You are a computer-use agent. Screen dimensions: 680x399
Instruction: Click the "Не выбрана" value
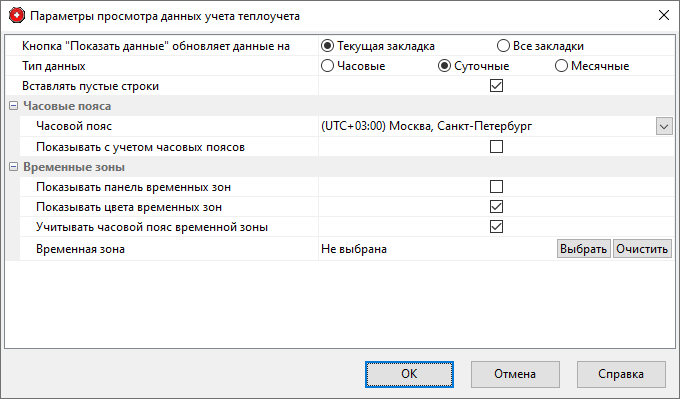pos(354,249)
